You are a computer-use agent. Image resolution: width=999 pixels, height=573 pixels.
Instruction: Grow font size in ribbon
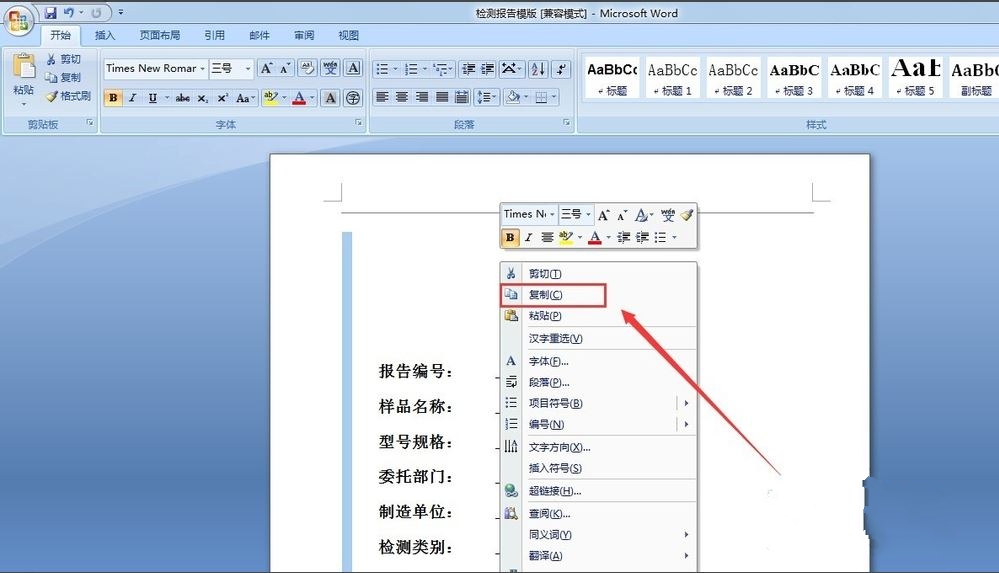(x=266, y=68)
